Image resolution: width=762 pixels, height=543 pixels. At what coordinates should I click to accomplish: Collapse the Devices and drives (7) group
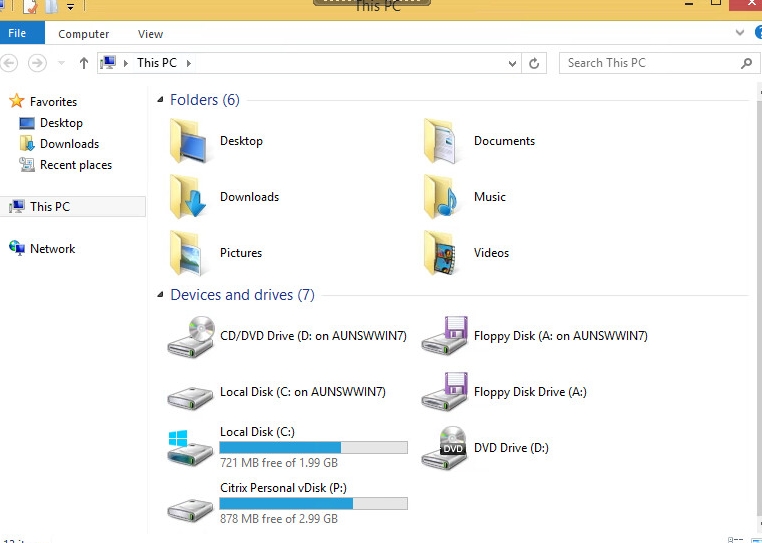point(160,295)
